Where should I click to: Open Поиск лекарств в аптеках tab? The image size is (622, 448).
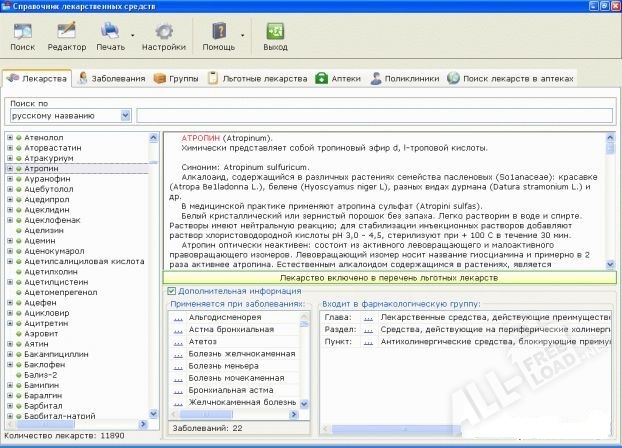click(510, 78)
